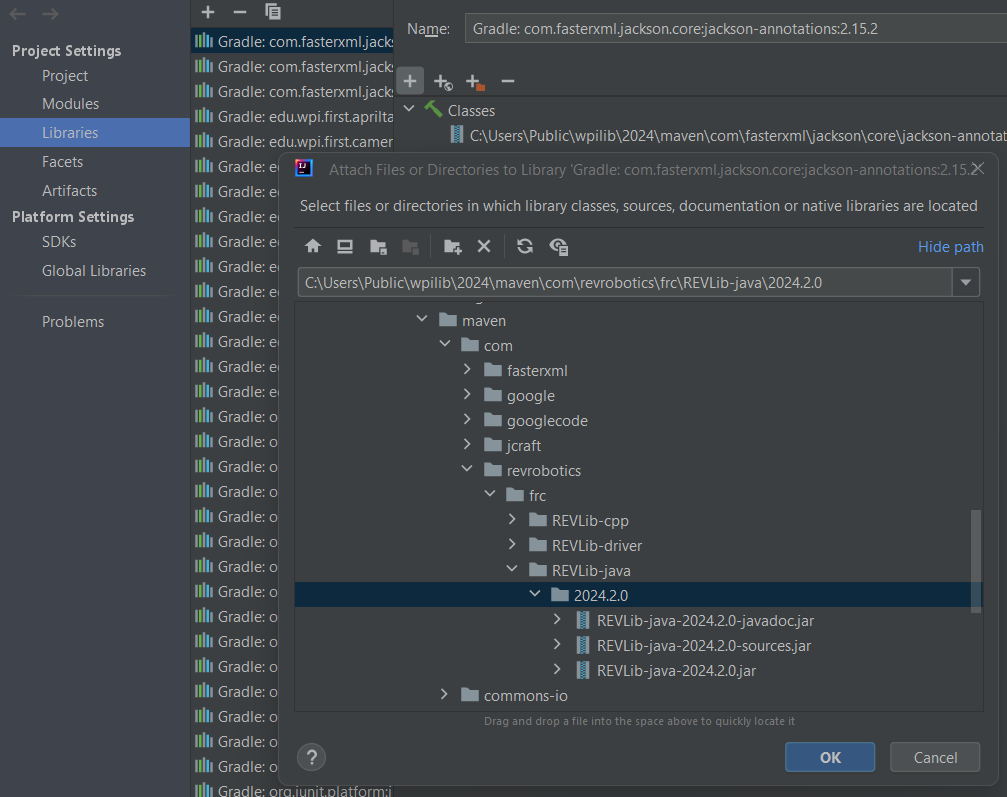Click the Hide path link
1007x797 pixels.
pyautogui.click(x=950, y=247)
